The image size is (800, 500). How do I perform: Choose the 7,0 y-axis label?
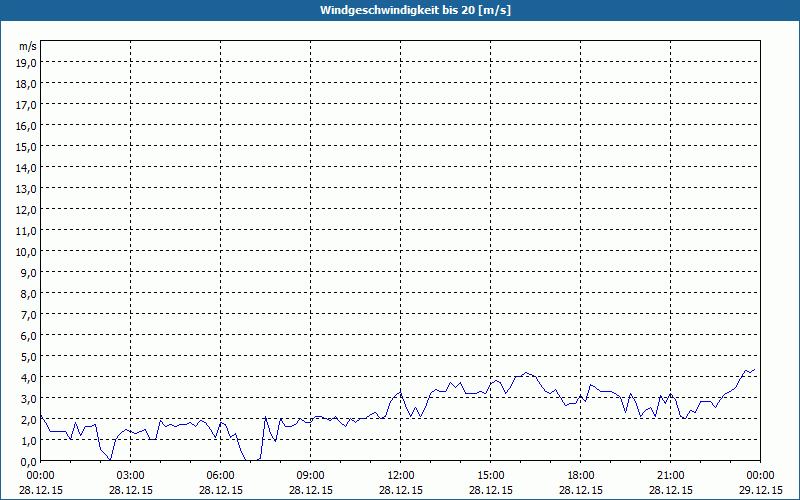point(30,315)
